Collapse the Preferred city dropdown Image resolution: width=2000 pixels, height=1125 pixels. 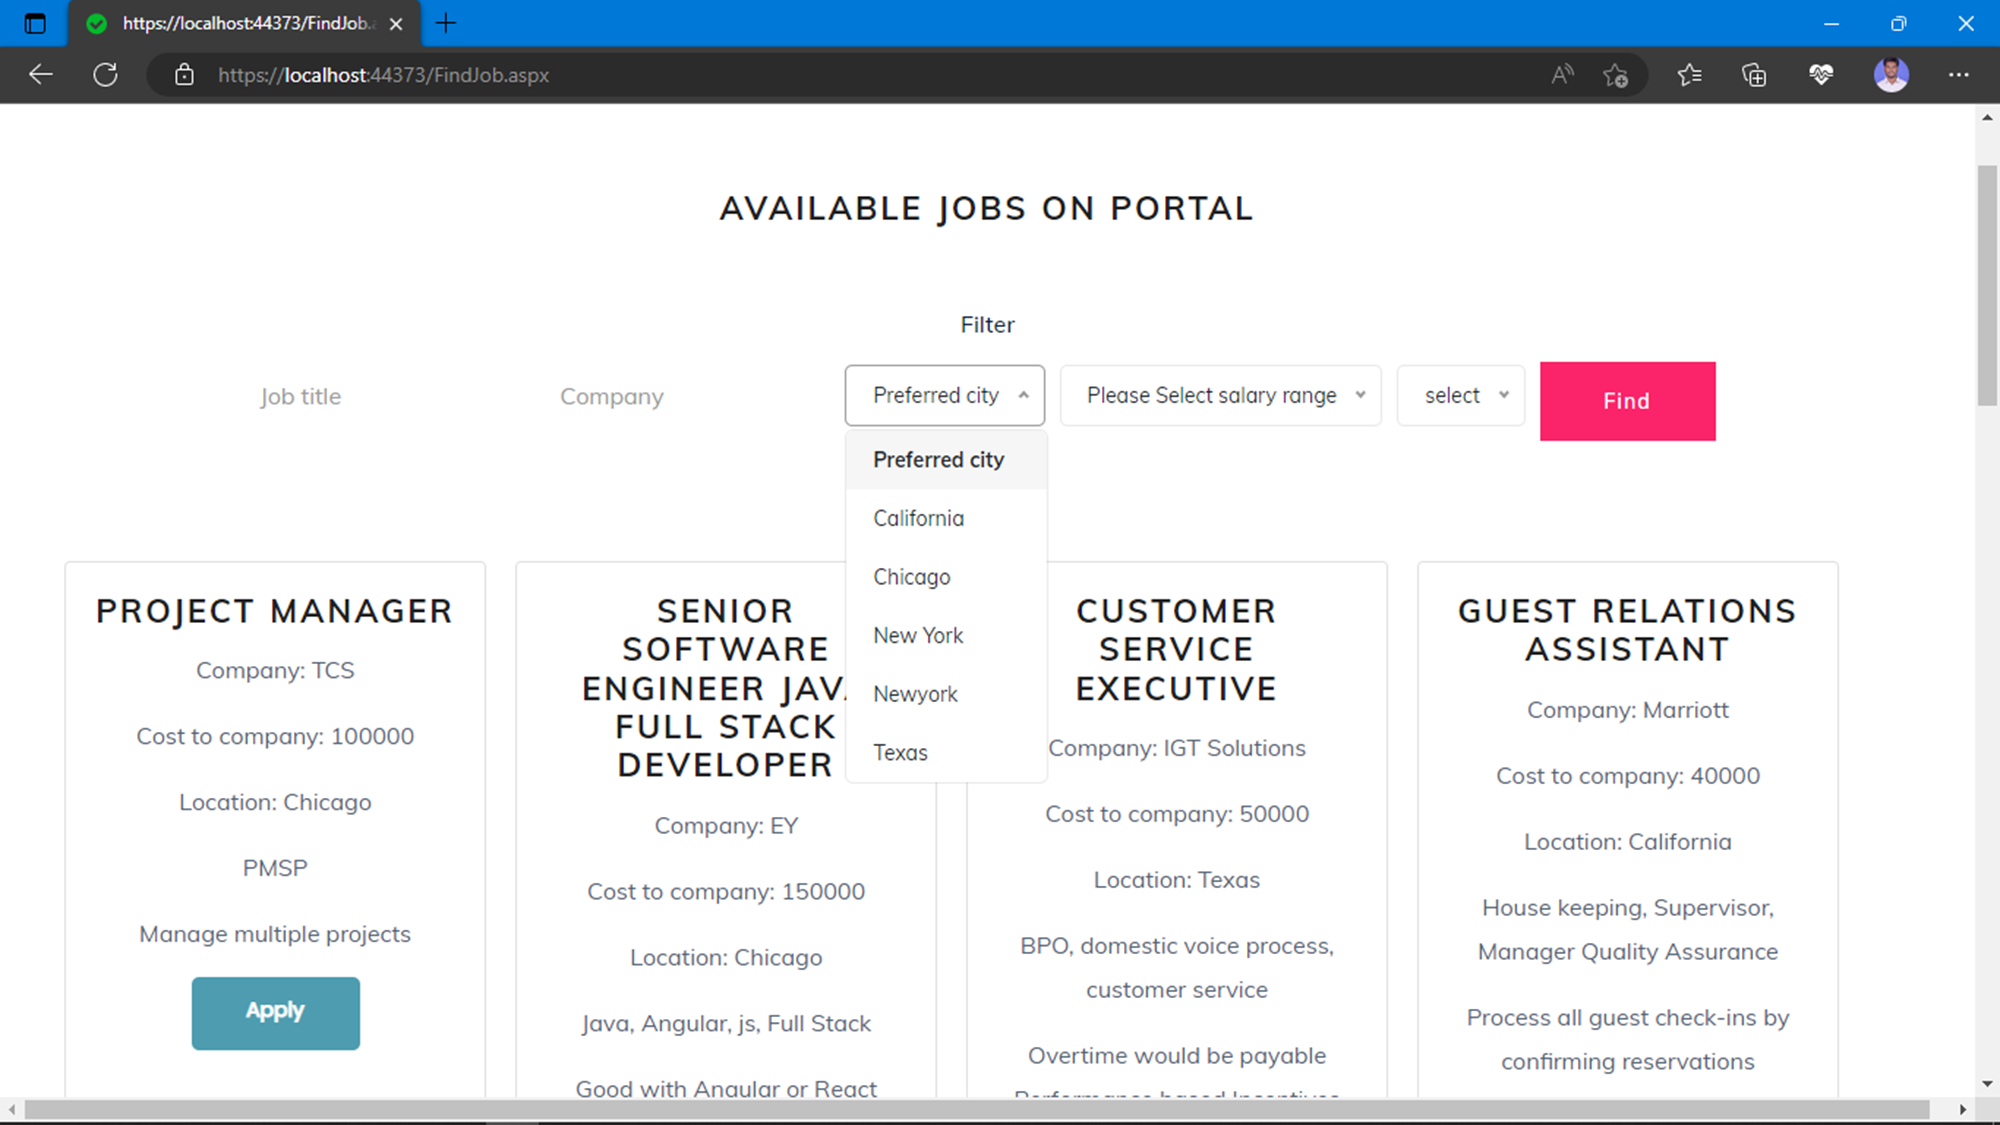pyautogui.click(x=945, y=396)
